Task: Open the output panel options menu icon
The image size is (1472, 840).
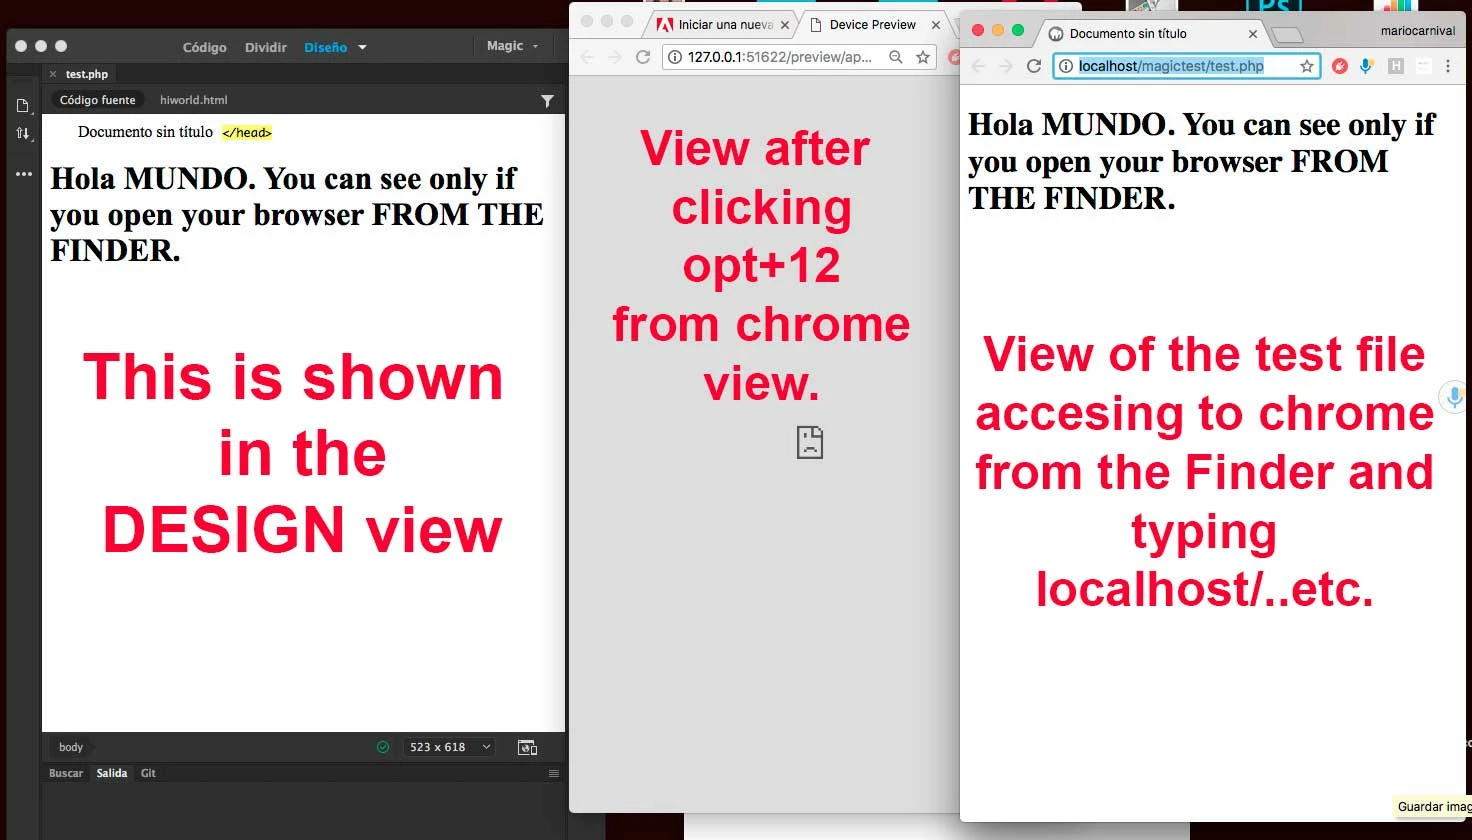Action: coord(554,774)
